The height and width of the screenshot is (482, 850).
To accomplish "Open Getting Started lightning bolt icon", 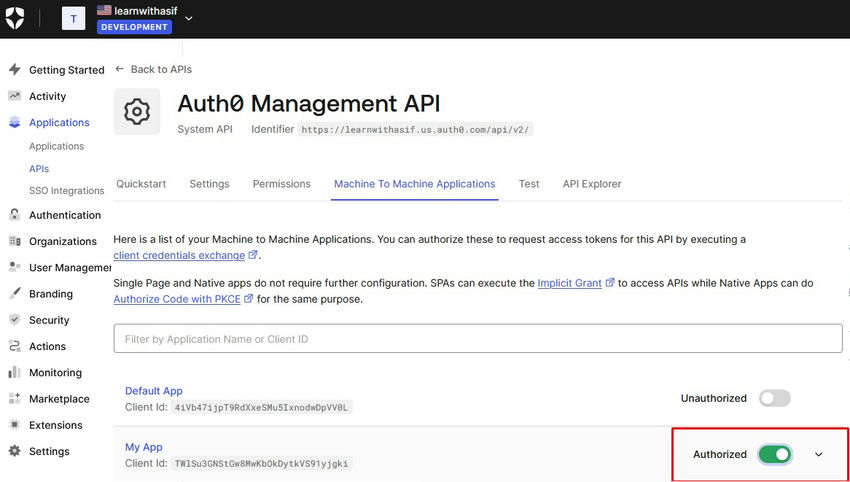I will tap(15, 69).
